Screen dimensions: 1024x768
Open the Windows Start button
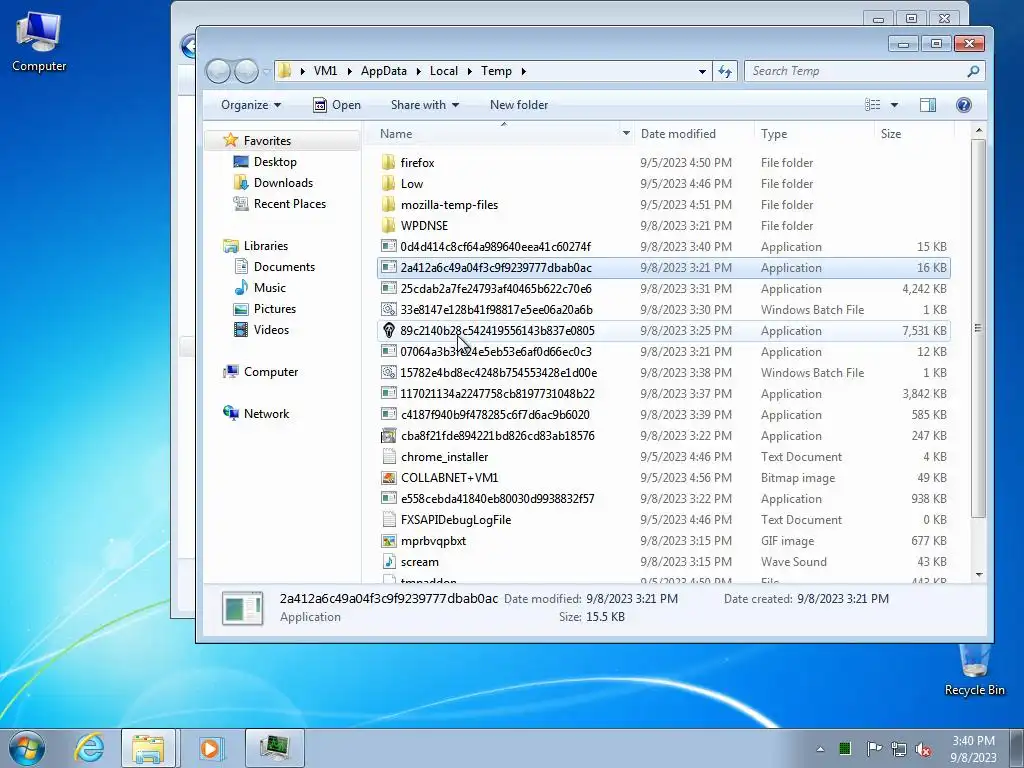click(26, 748)
